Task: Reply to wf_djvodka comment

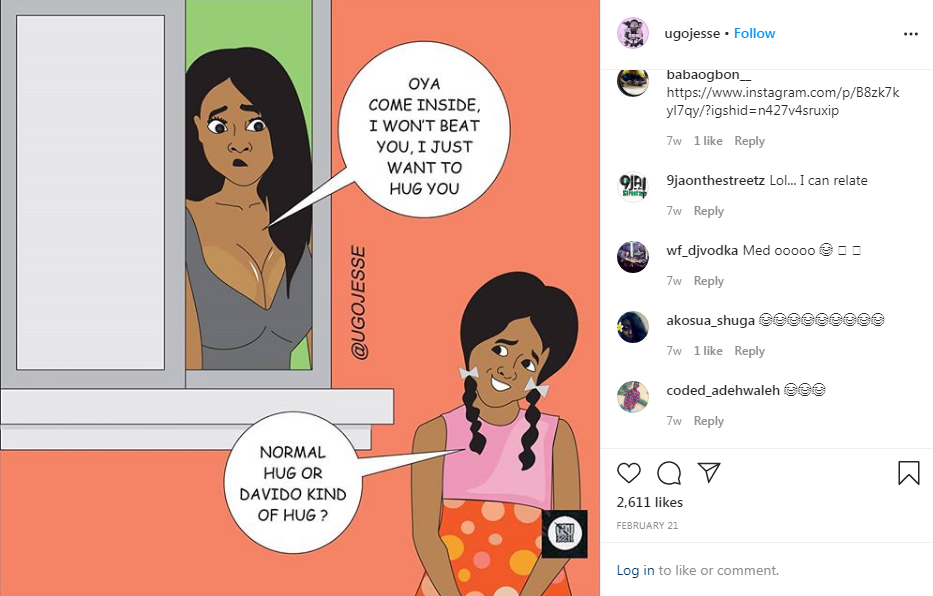Action: pyautogui.click(x=709, y=281)
